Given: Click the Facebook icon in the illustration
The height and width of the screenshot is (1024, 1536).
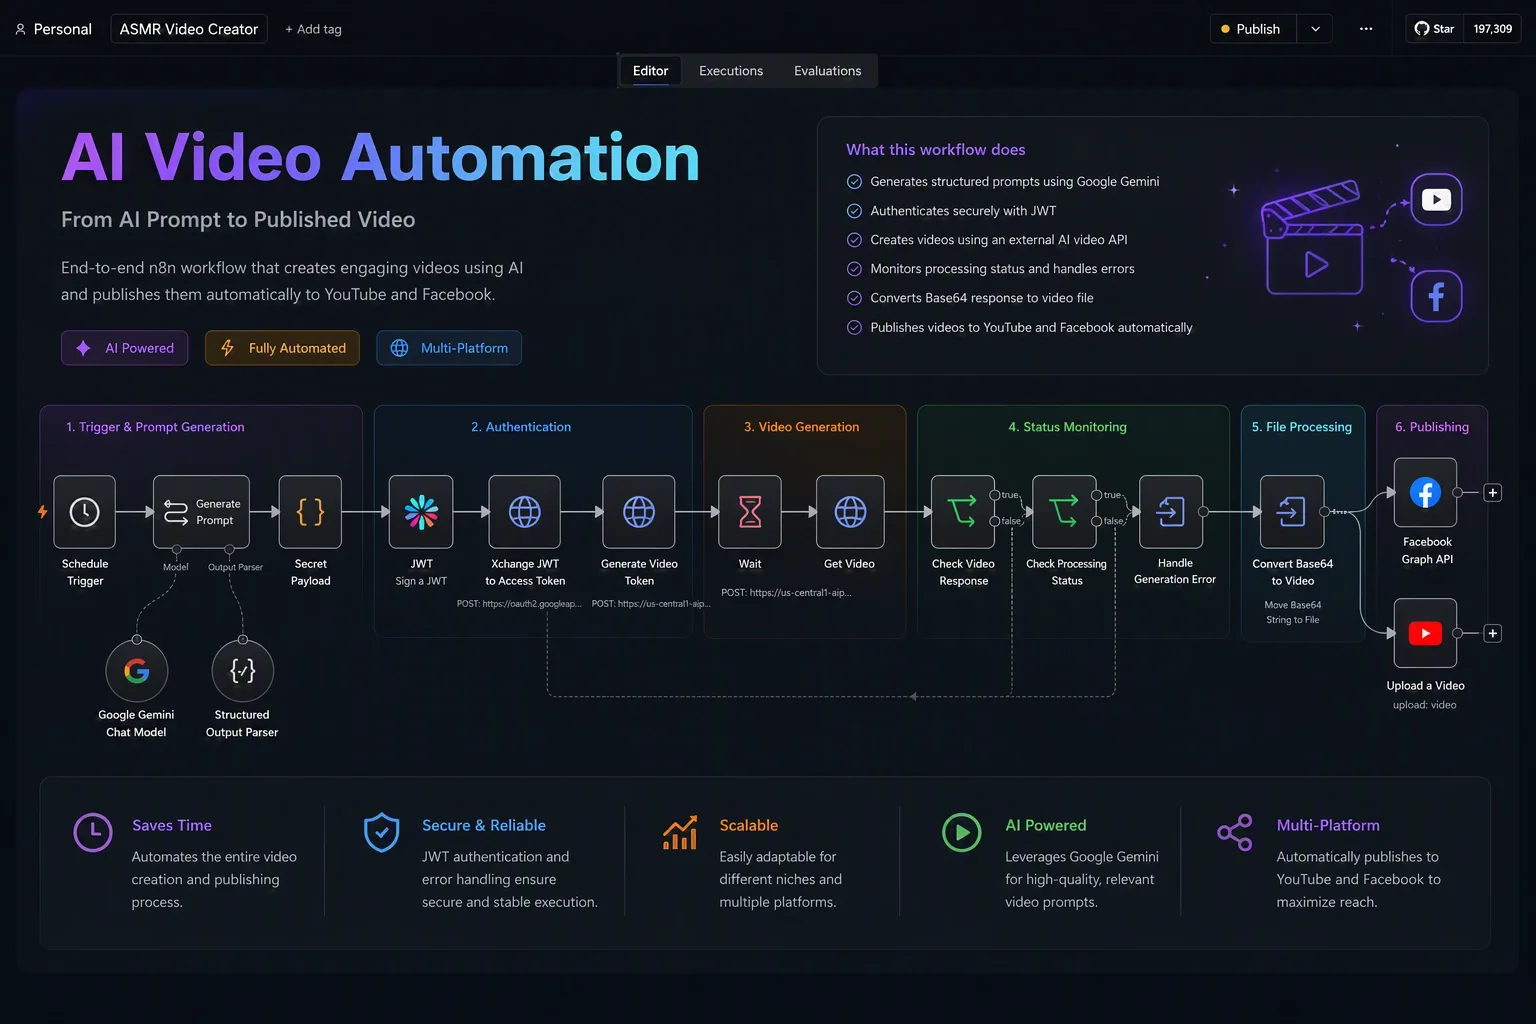Looking at the screenshot, I should pos(1437,296).
